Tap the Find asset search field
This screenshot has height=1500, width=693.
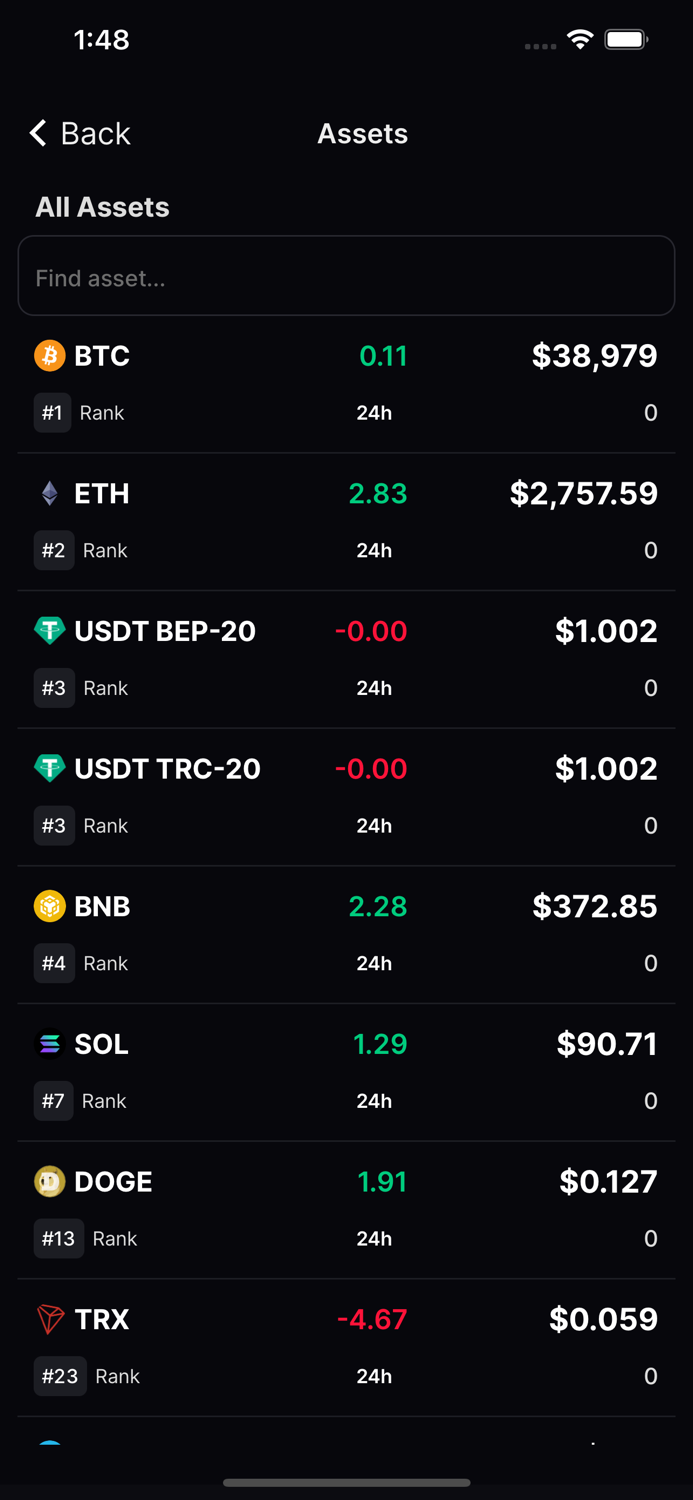click(346, 276)
